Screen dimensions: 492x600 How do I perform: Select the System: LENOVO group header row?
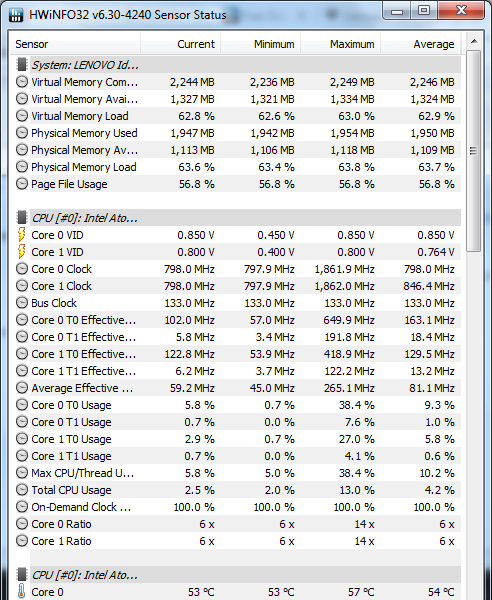236,65
